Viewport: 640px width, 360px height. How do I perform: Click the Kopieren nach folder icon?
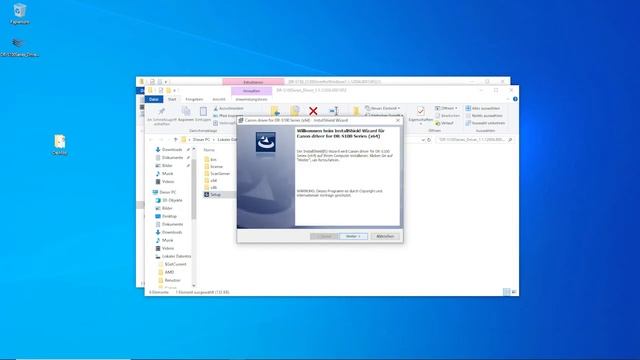coord(295,111)
